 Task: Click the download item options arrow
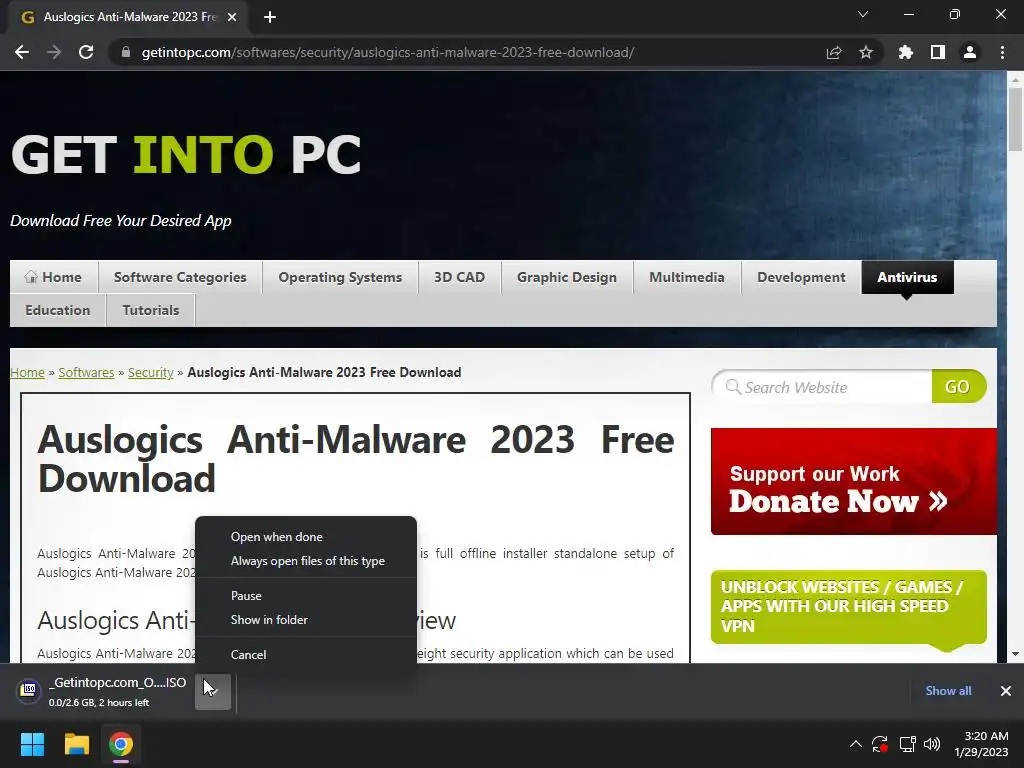pos(213,692)
